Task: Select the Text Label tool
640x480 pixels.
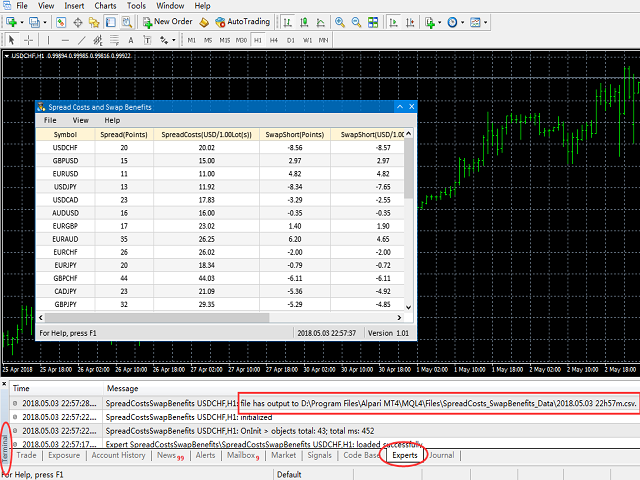Action: tap(147, 40)
